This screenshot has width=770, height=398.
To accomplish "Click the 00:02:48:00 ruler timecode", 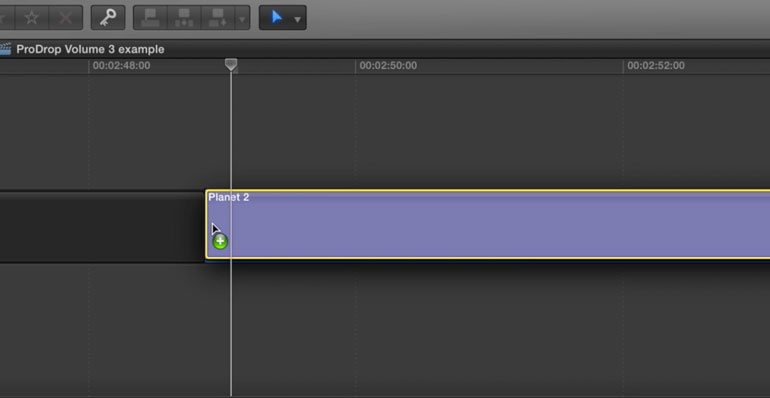I will click(x=121, y=65).
